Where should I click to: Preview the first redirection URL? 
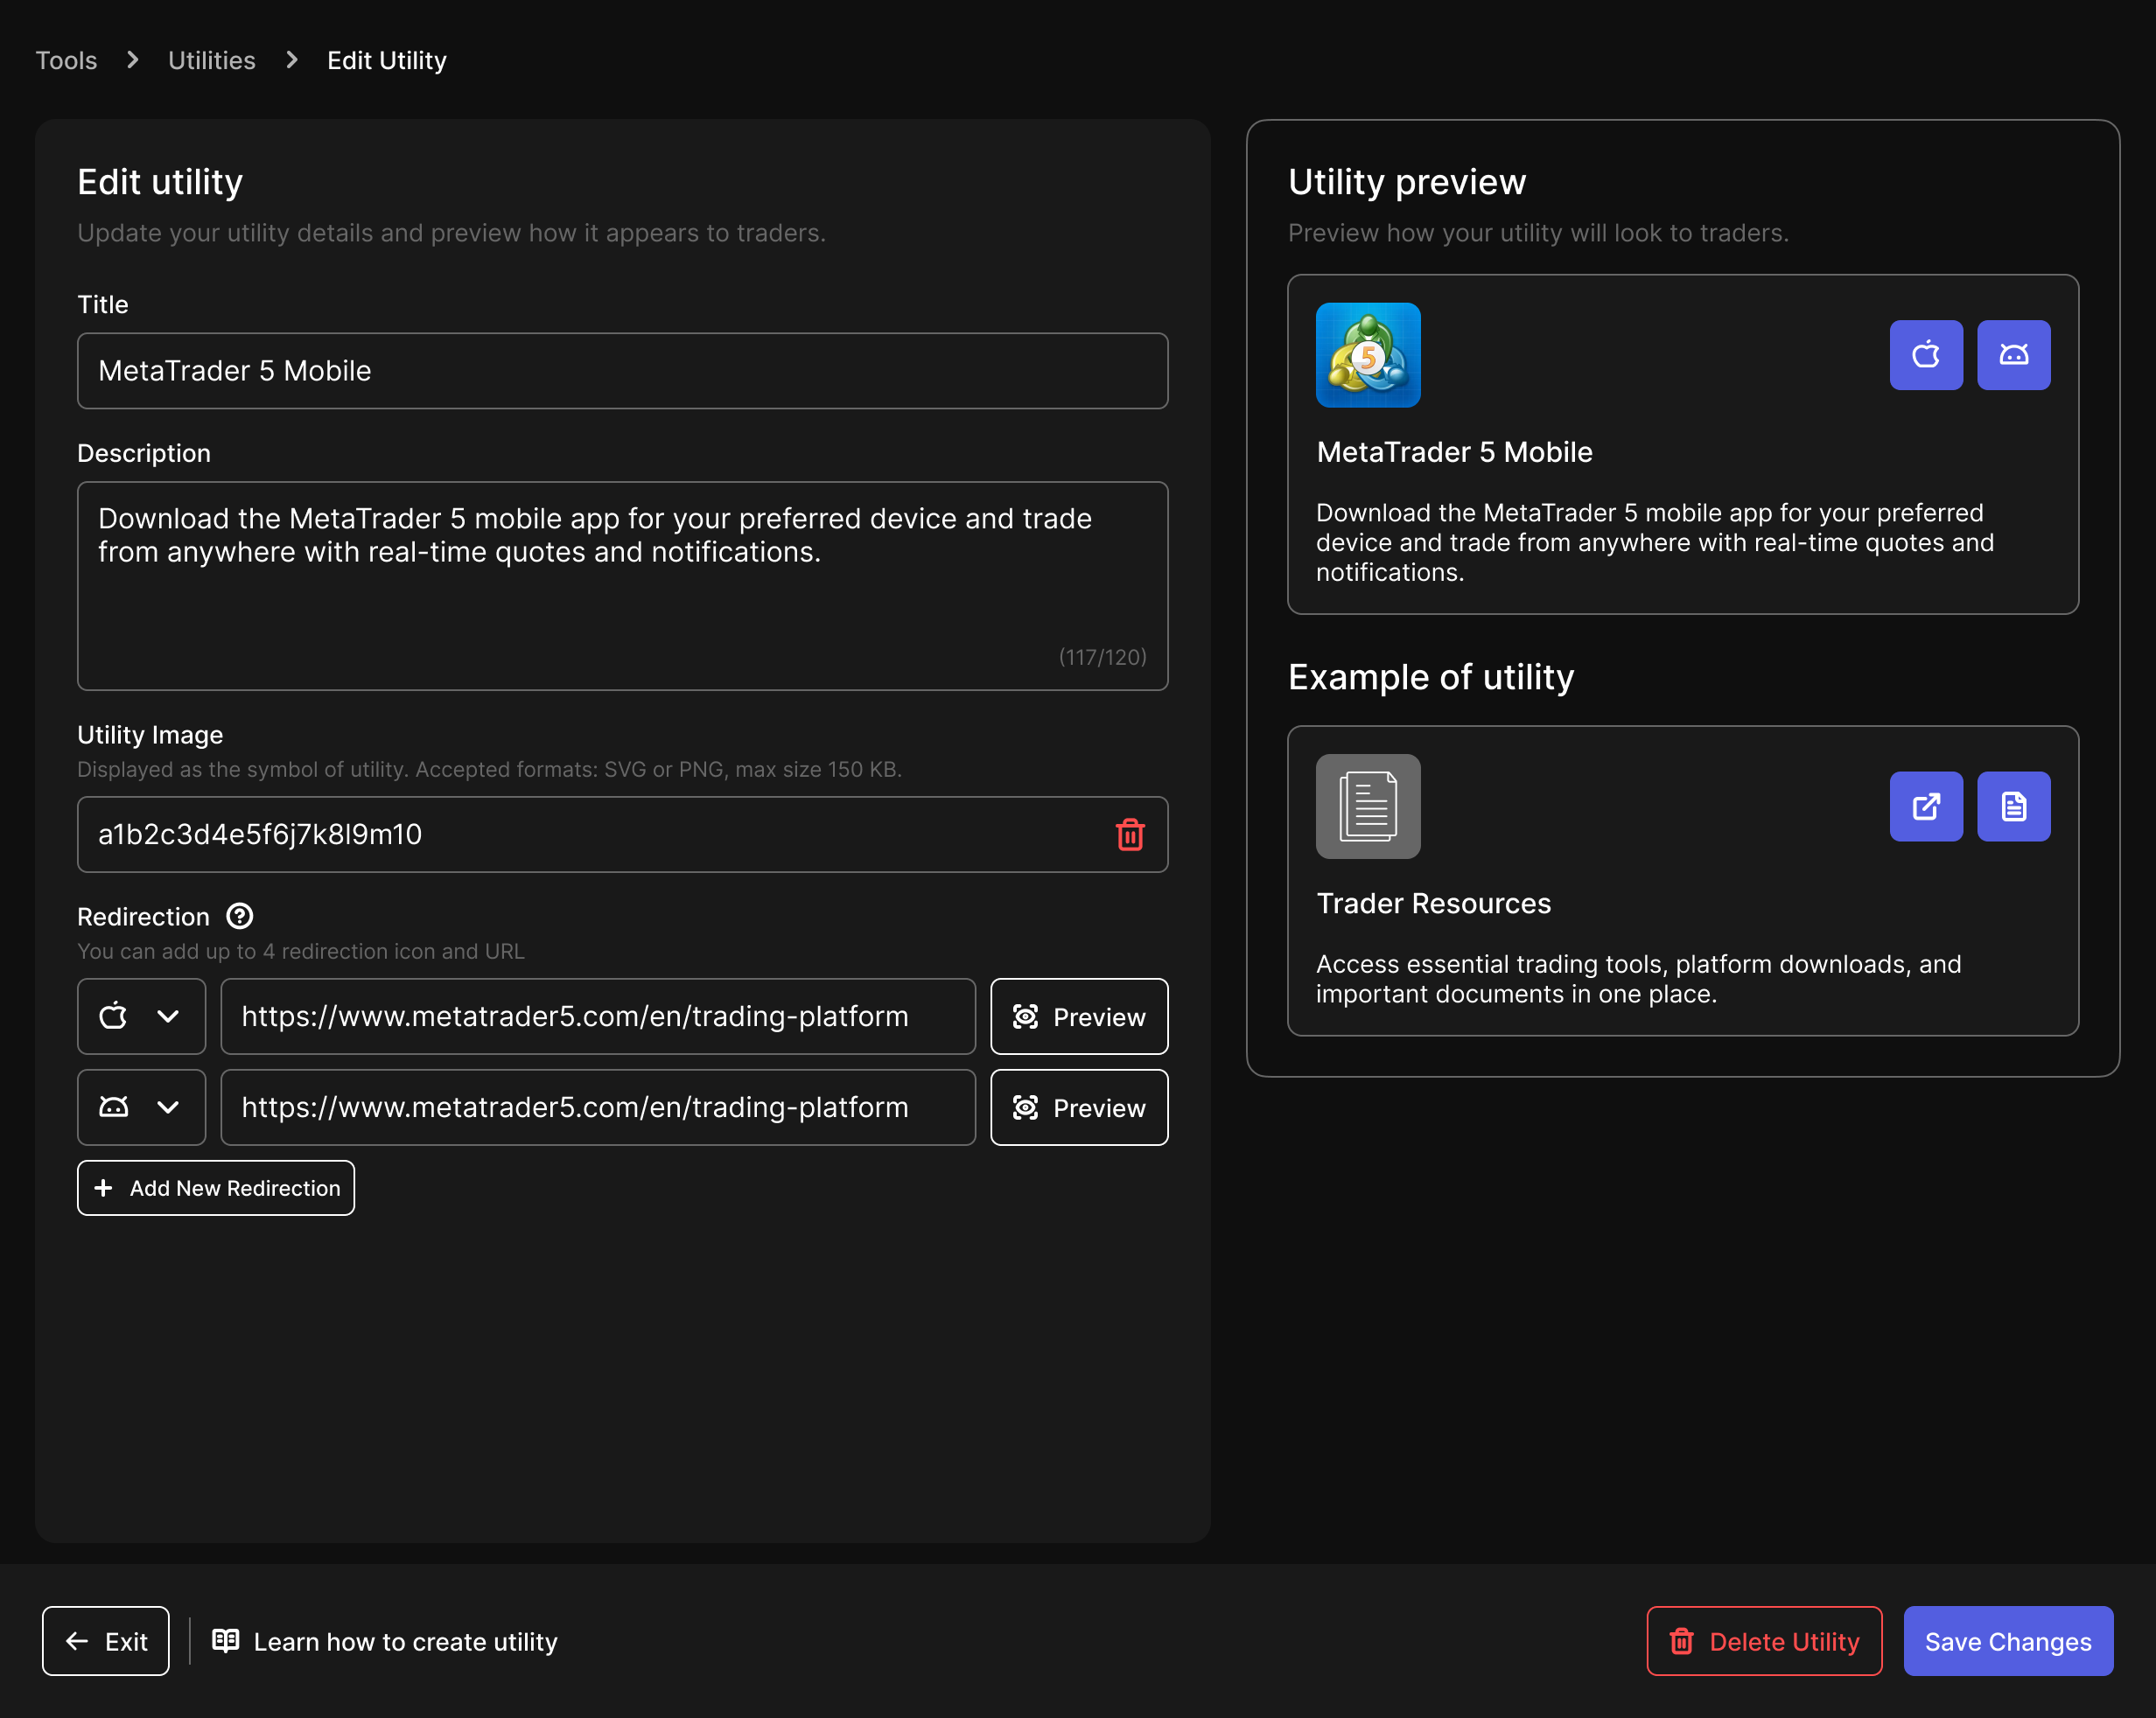[x=1078, y=1016]
